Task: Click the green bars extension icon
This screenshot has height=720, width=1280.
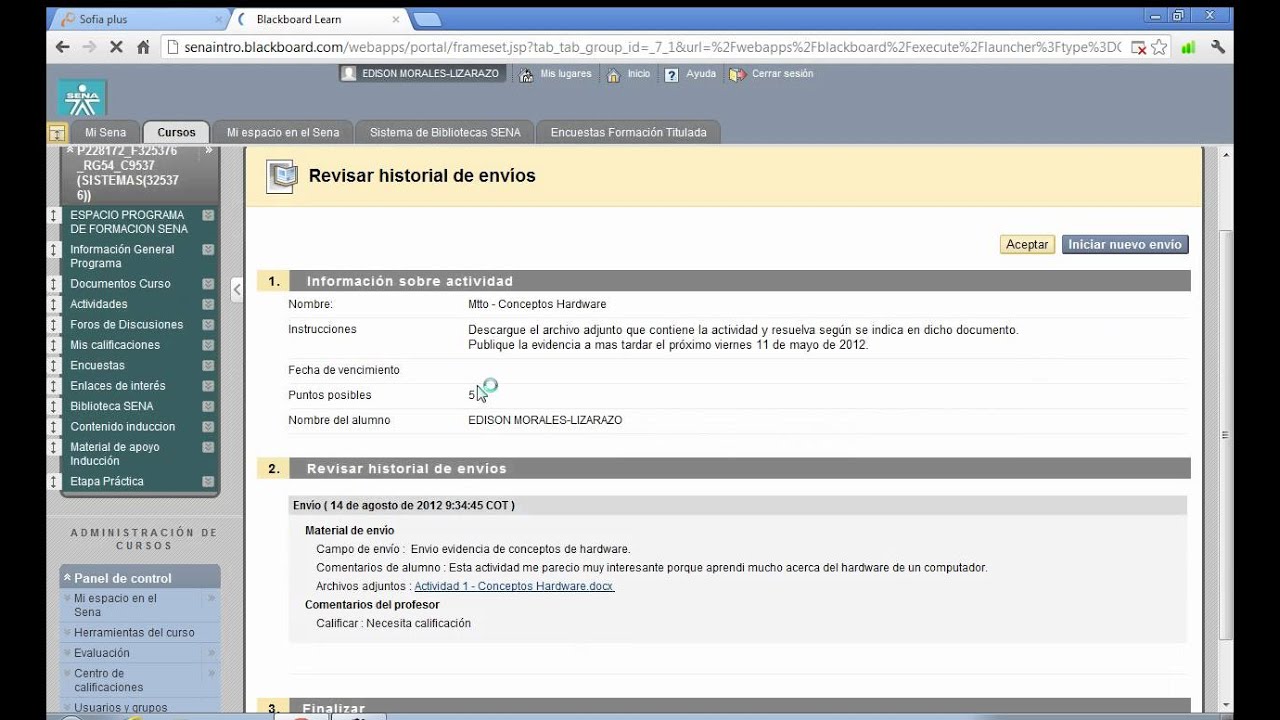Action: tap(1189, 47)
